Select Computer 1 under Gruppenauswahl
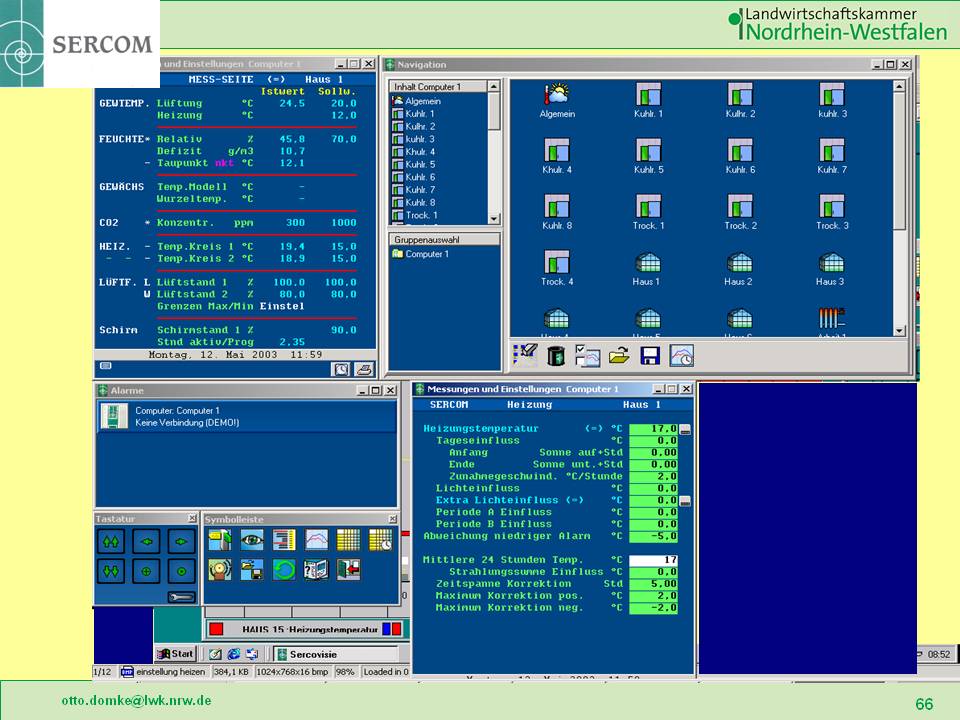Image resolution: width=960 pixels, height=720 pixels. click(x=426, y=254)
